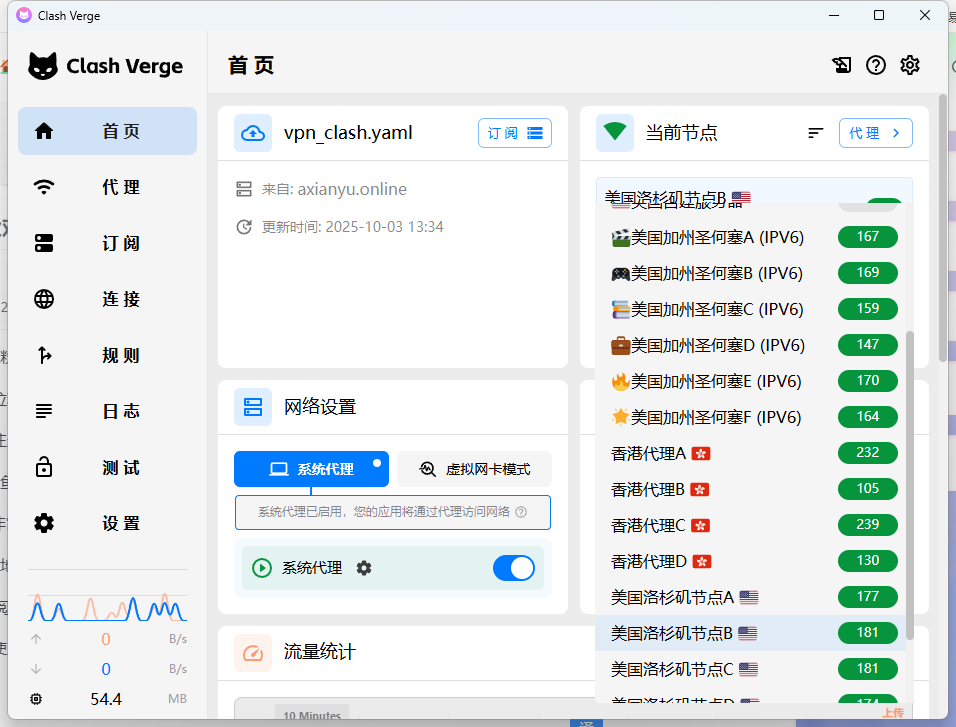Viewport: 956px width, 727px height.
Task: Pick 美国加州圣何塞D (IPV6) node
Action: tap(707, 345)
